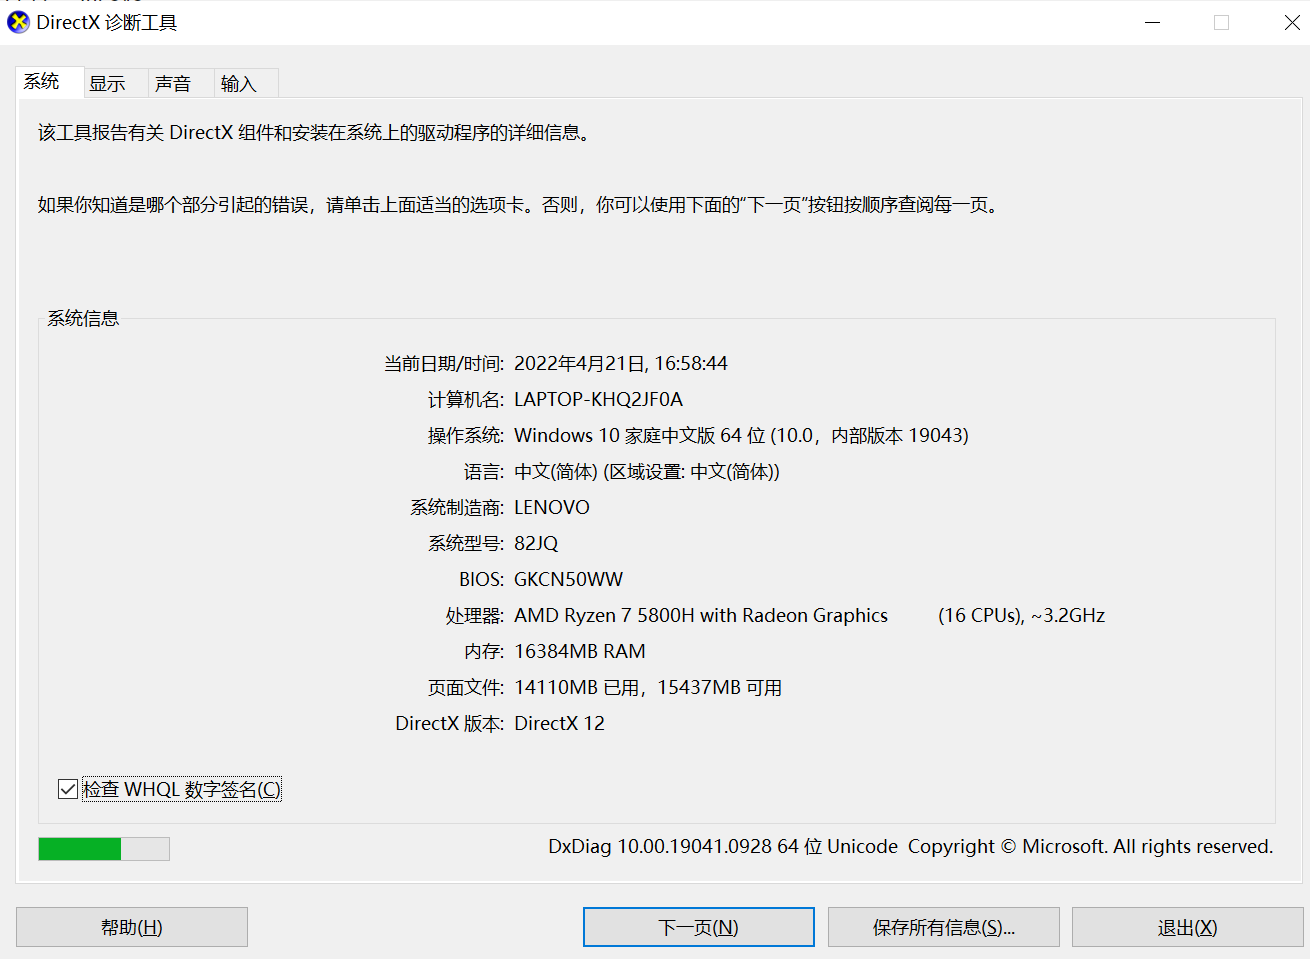
Task: Click the DirectX diagnostic tool title icon
Action: 18,22
